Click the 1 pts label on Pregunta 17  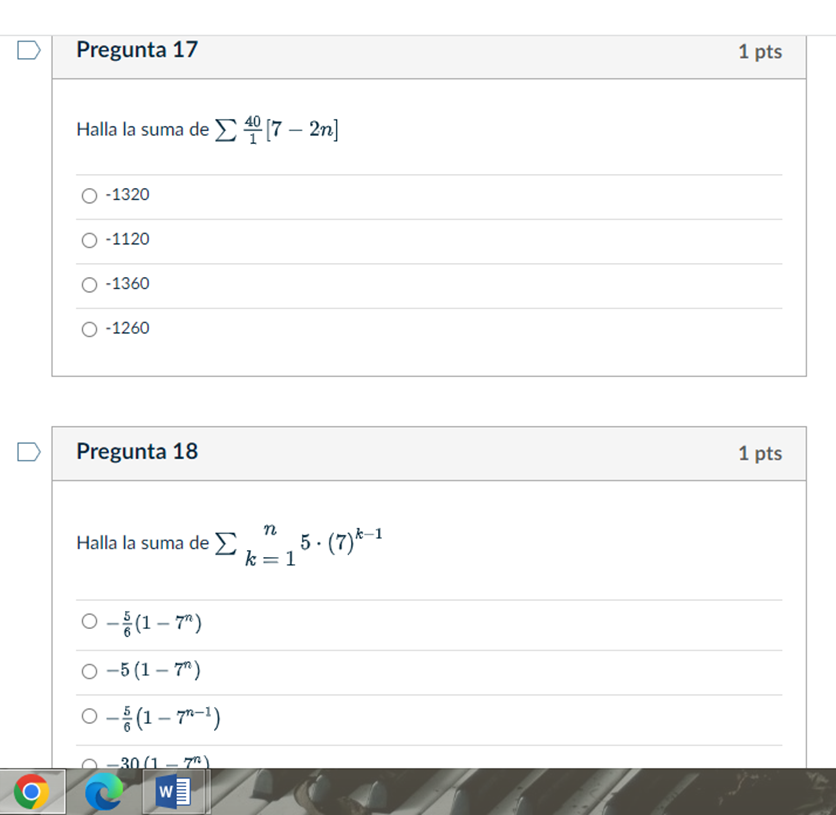(x=760, y=52)
